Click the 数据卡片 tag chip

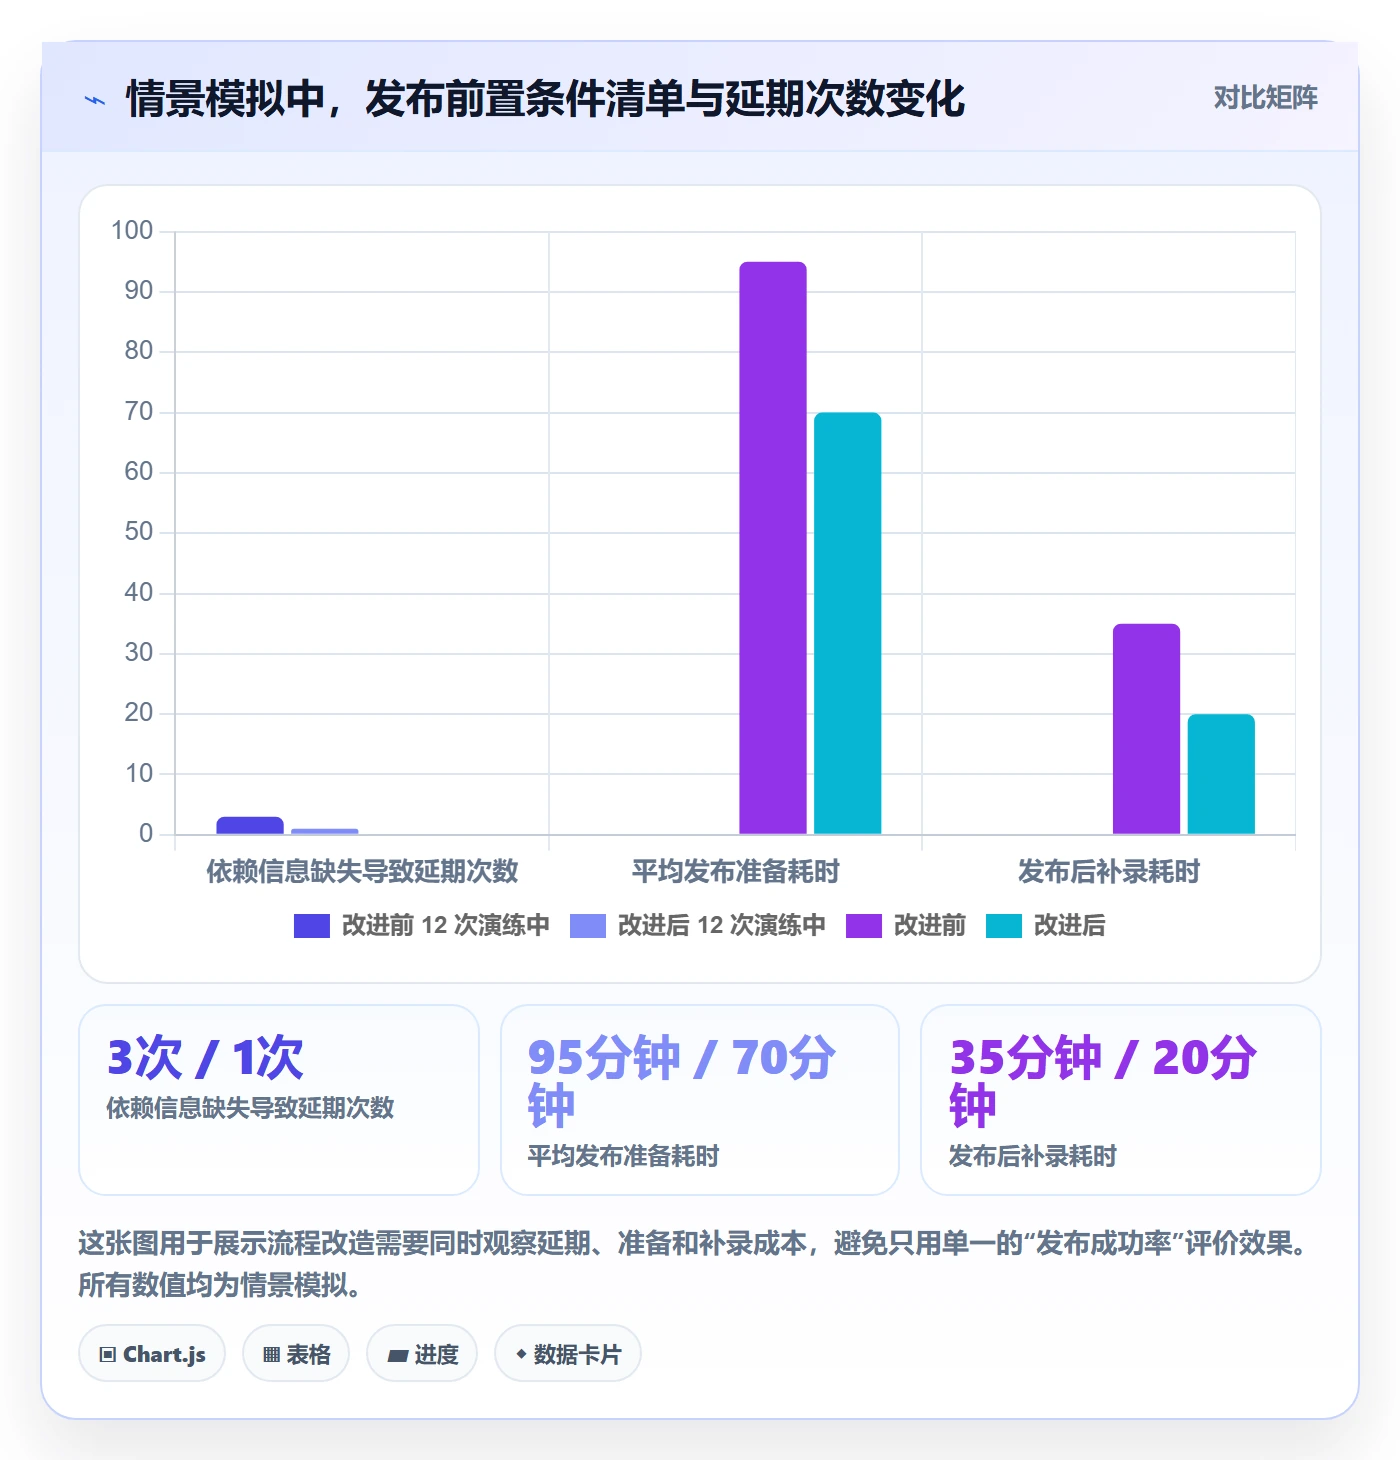pos(568,1354)
